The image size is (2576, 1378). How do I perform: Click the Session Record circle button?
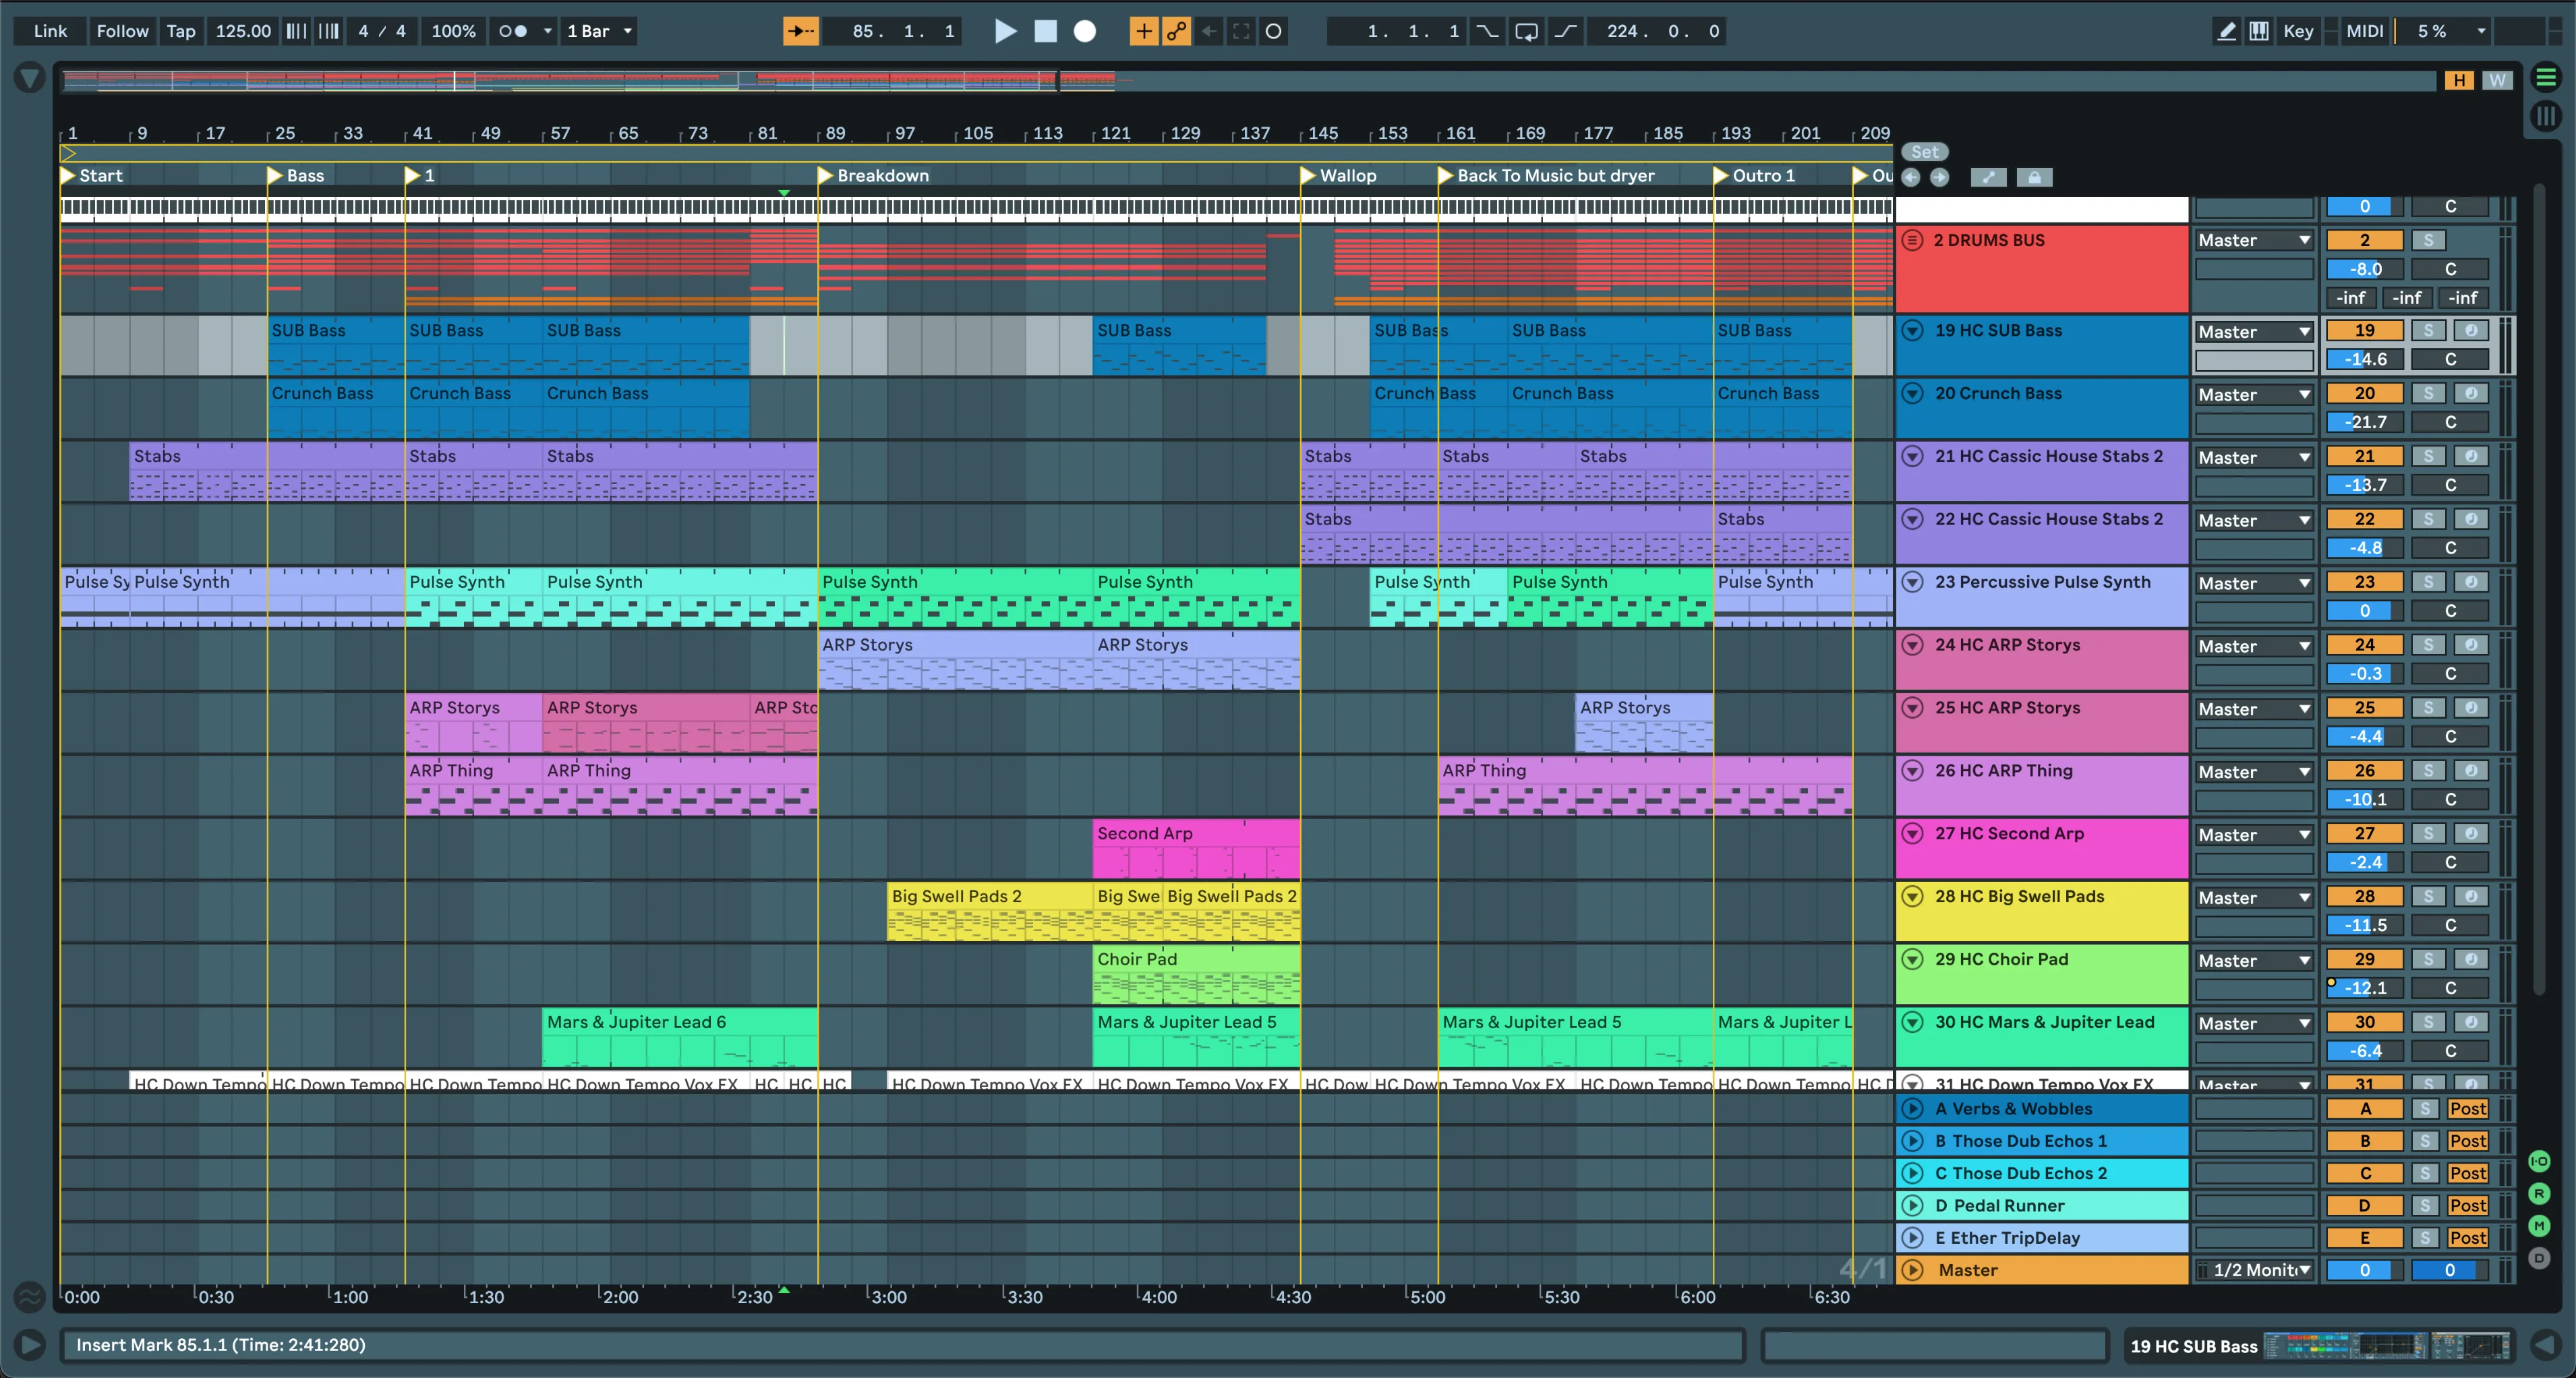click(1273, 31)
